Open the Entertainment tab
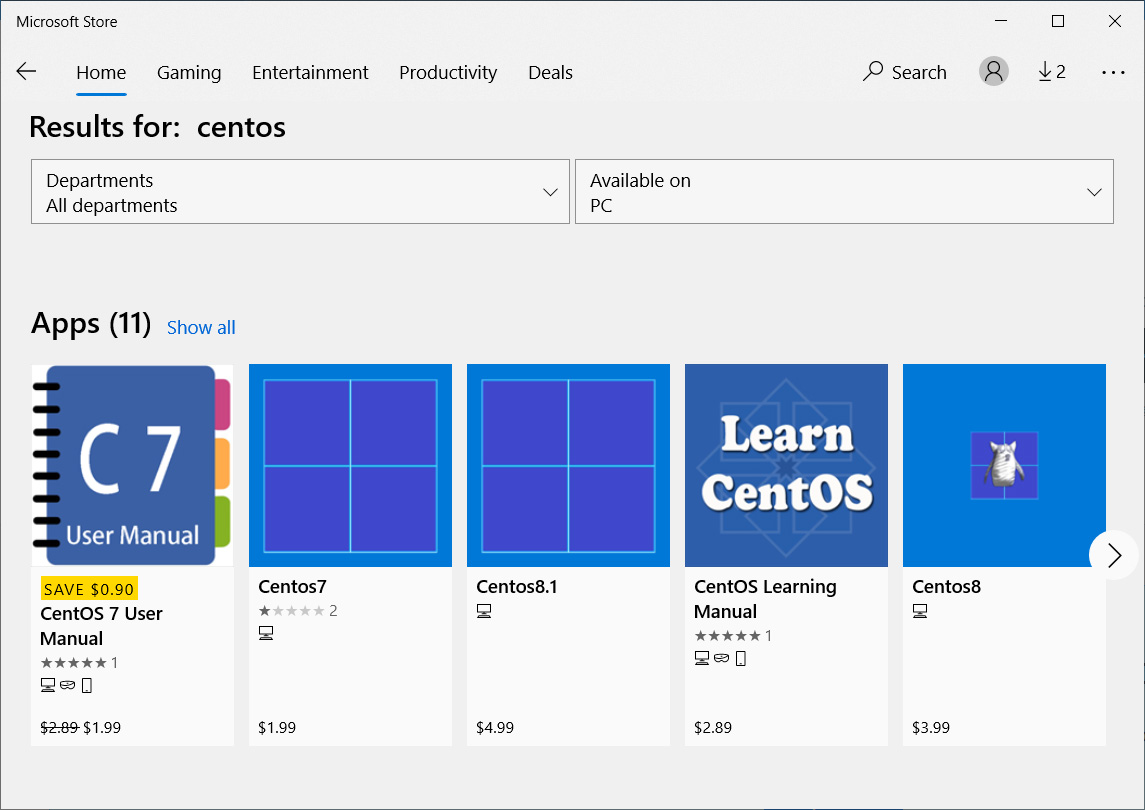This screenshot has width=1145, height=810. click(310, 72)
